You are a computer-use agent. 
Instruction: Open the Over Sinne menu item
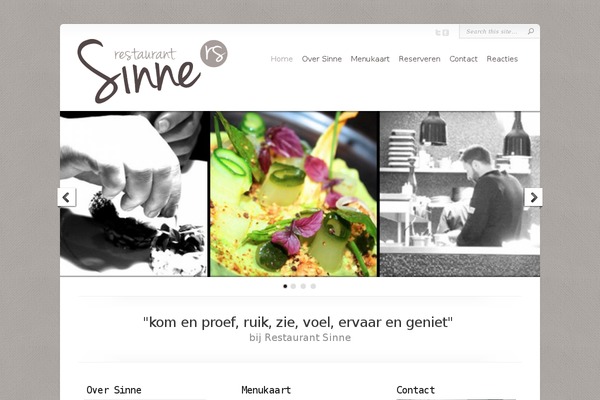pos(322,59)
